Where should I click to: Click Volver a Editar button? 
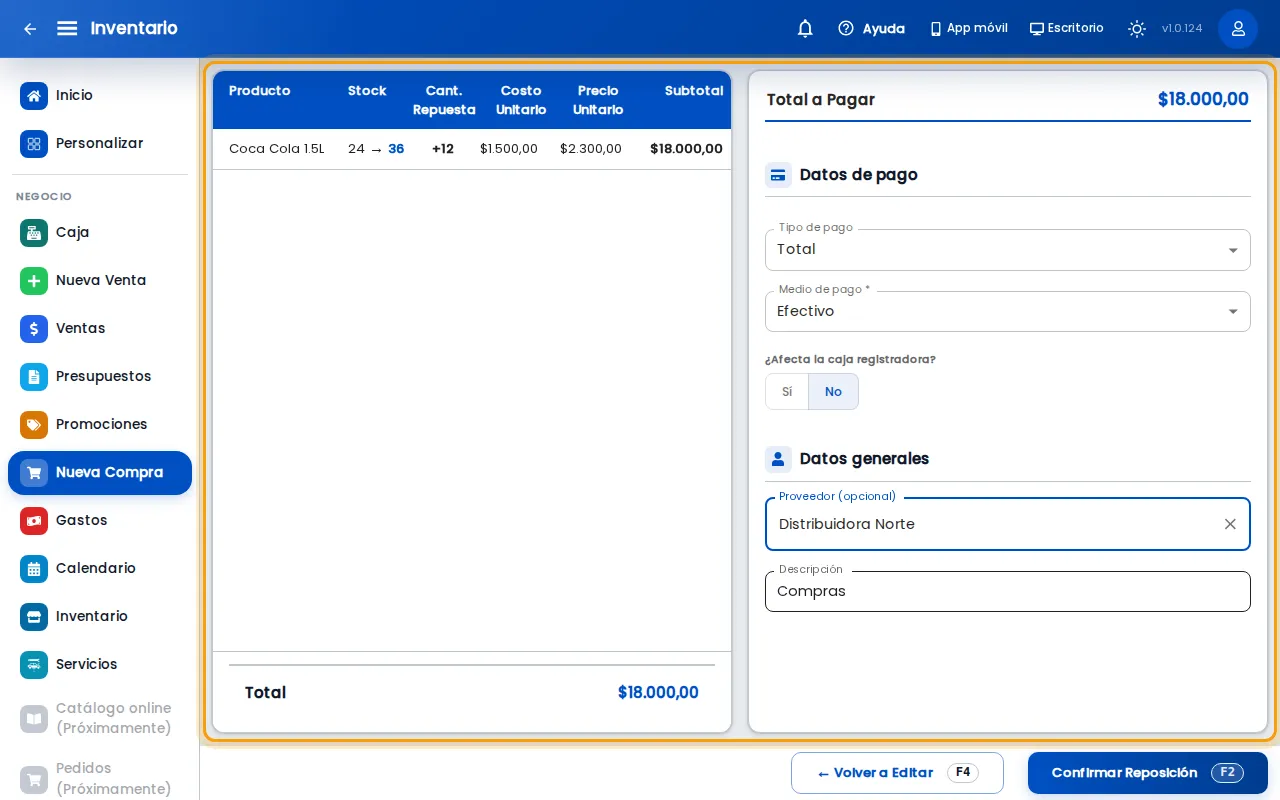897,773
